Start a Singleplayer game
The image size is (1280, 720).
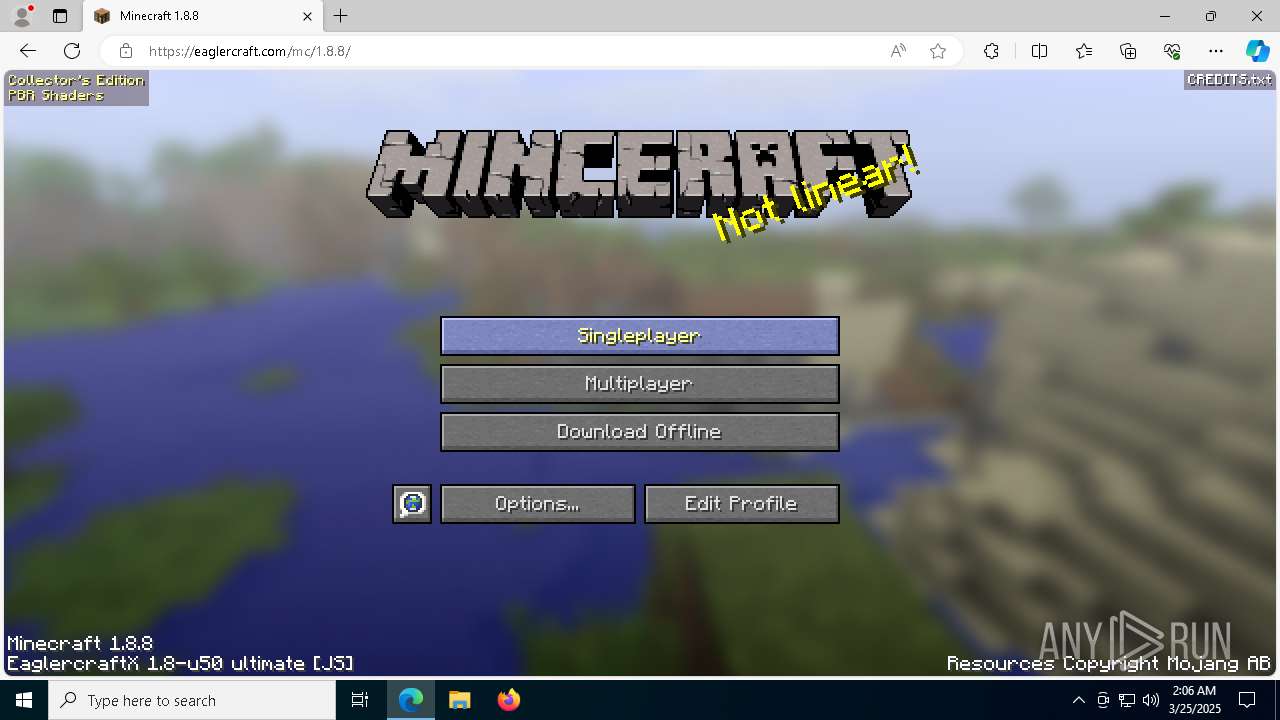[x=640, y=336]
